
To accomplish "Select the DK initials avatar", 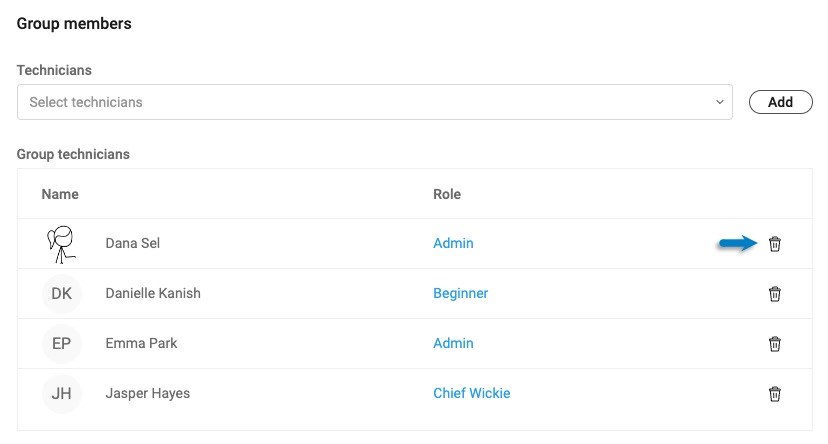I will pyautogui.click(x=62, y=294).
